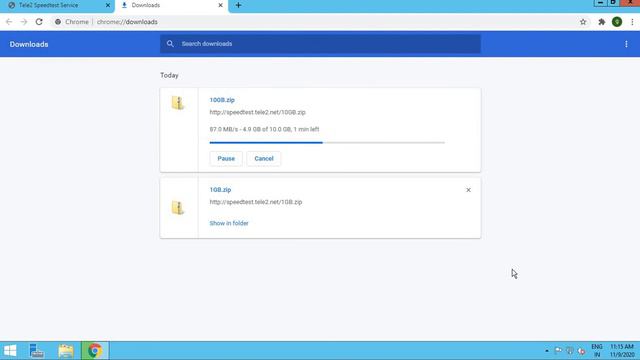Click the speedtest.tele2.net/1GB.zip source URL
The image size is (640, 360).
(256, 202)
